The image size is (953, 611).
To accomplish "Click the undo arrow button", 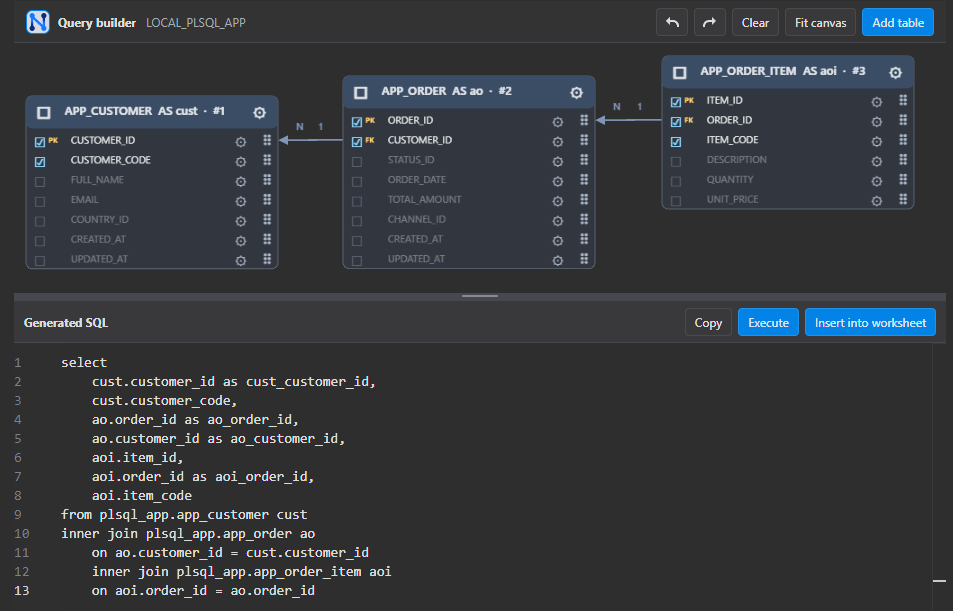I will [x=672, y=22].
